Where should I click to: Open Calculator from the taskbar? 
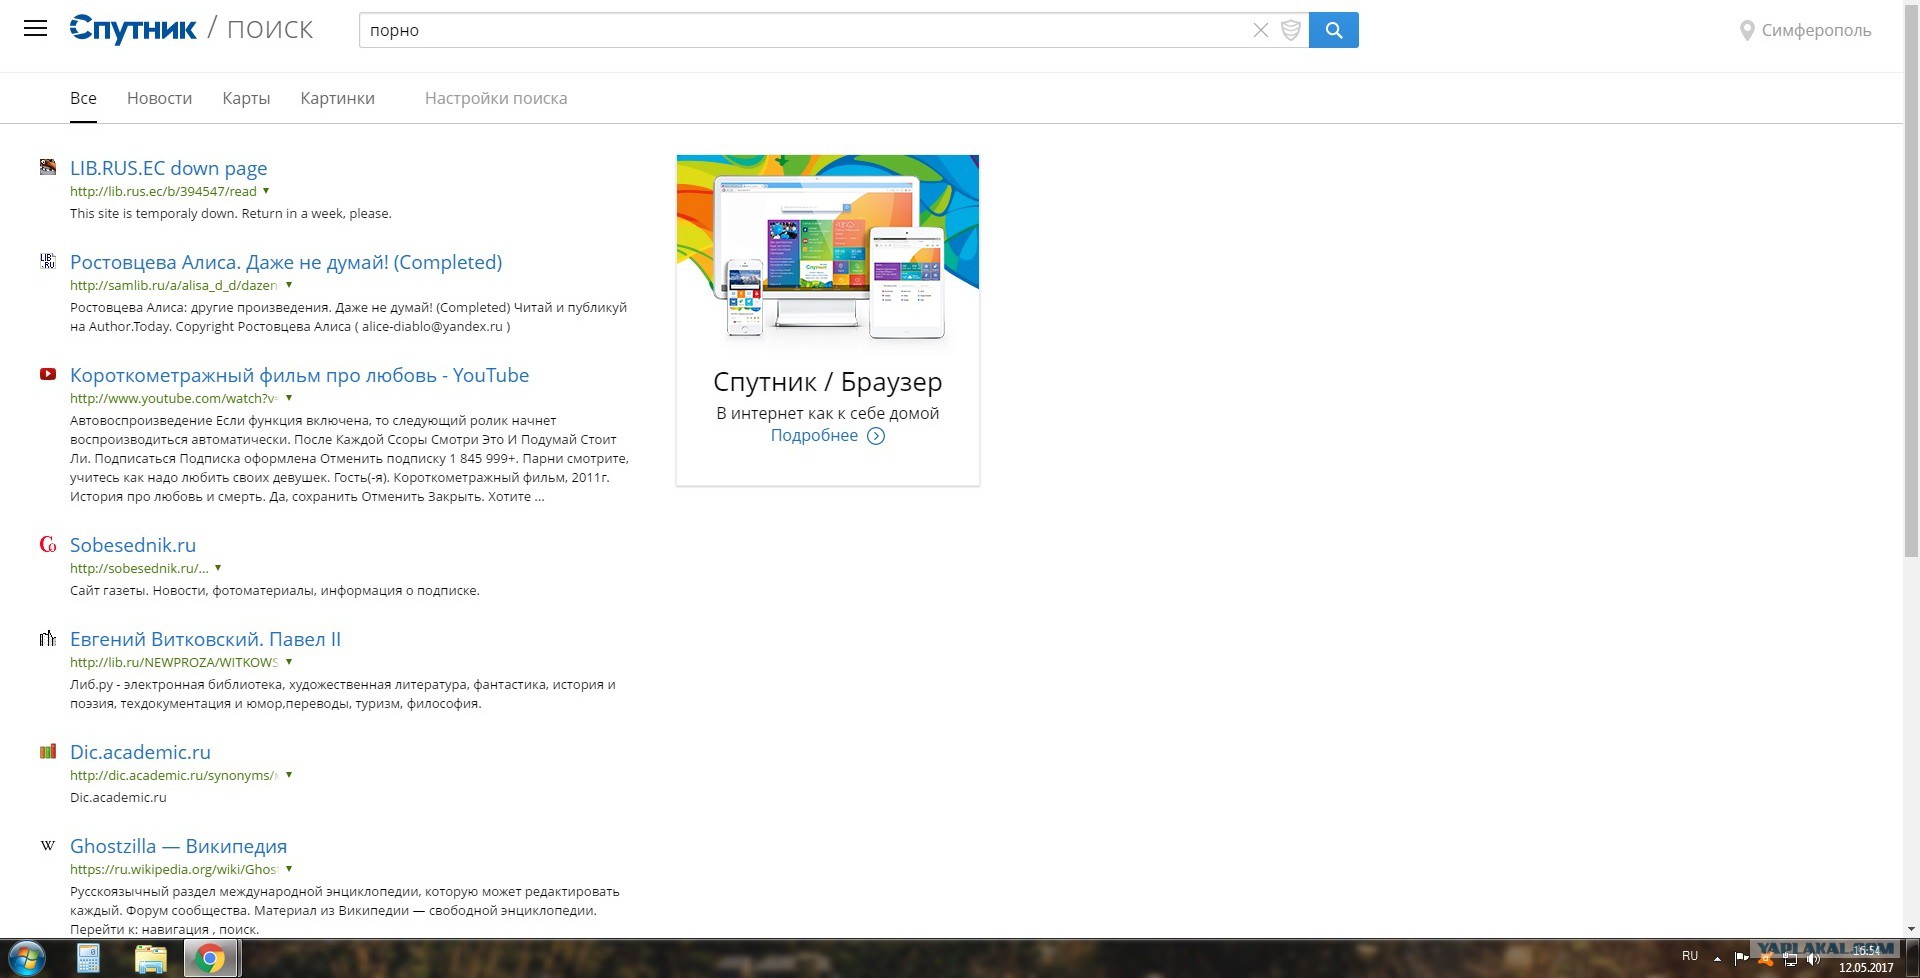tap(89, 959)
